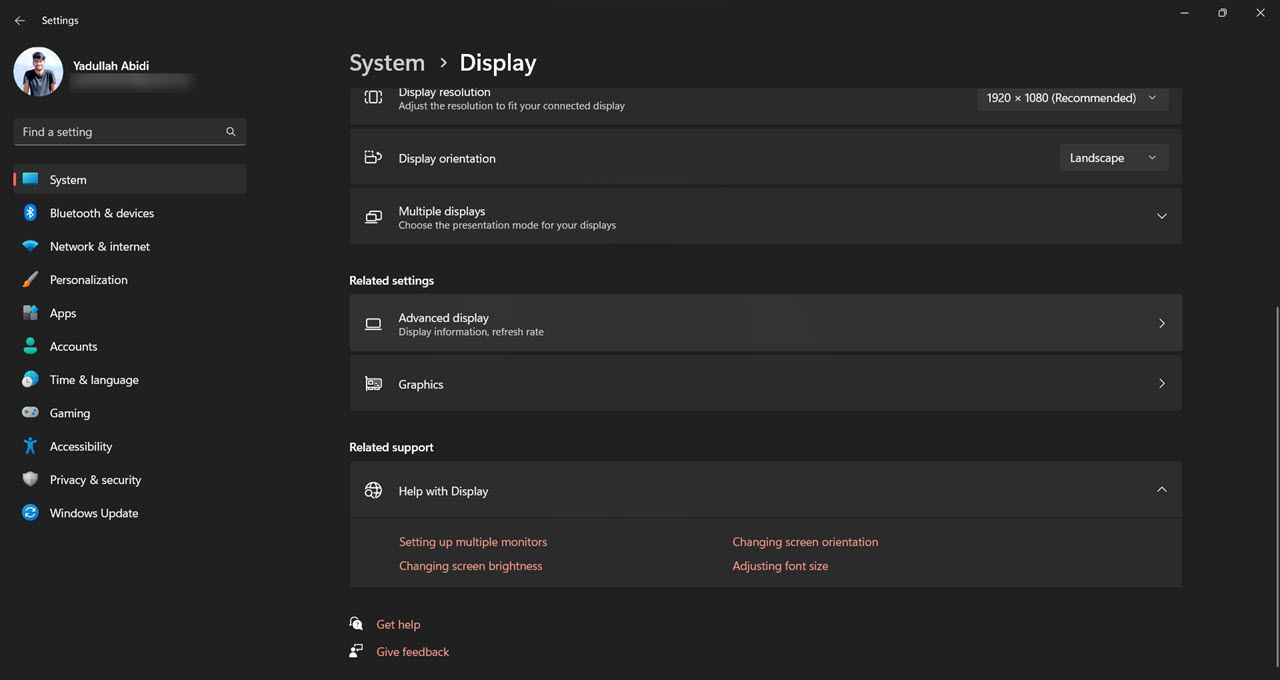The height and width of the screenshot is (680, 1280).
Task: Select the Accounts icon
Action: pos(30,346)
